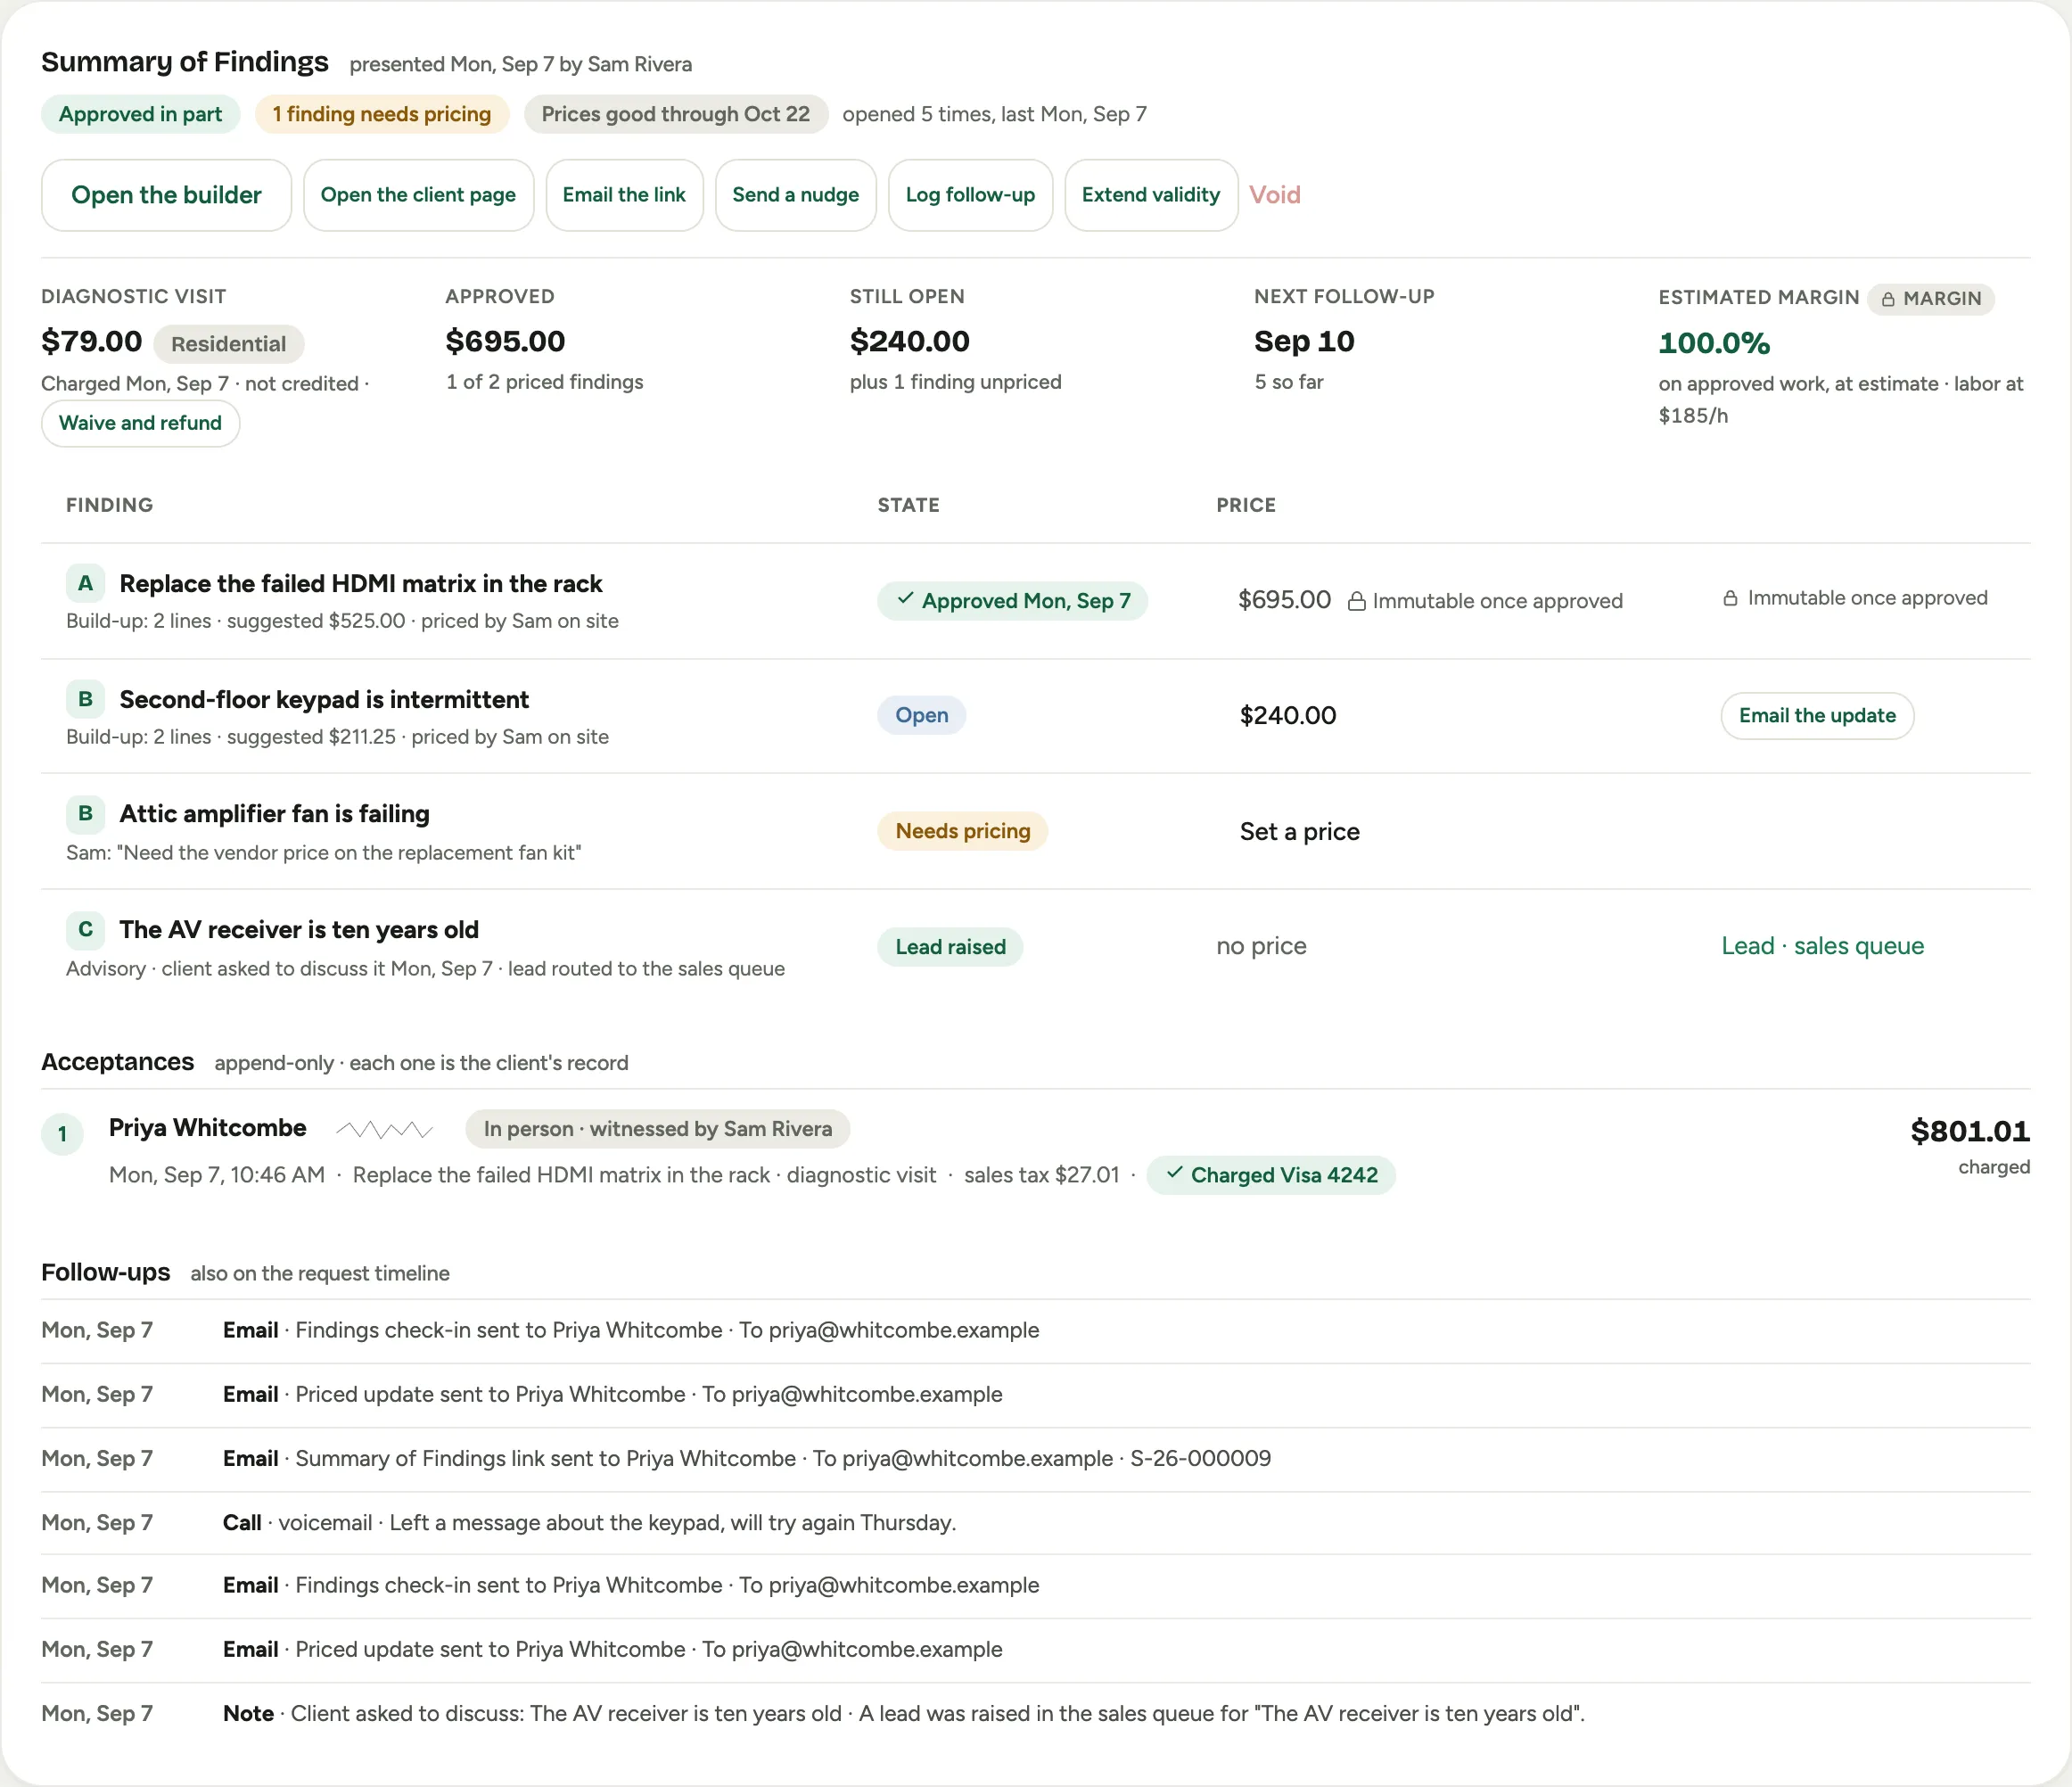Click Prices good through Oct 22 badge
Screen dimensions: 2072x1787
[x=675, y=114]
